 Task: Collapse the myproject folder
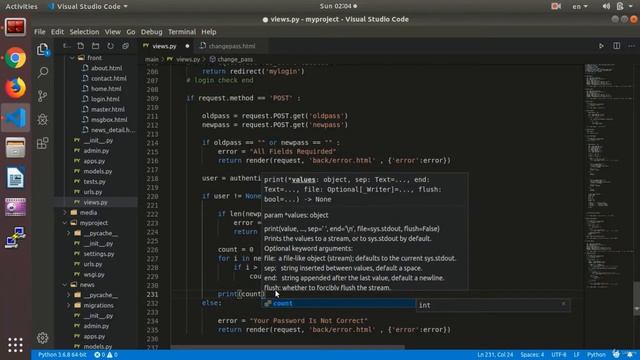(x=65, y=223)
